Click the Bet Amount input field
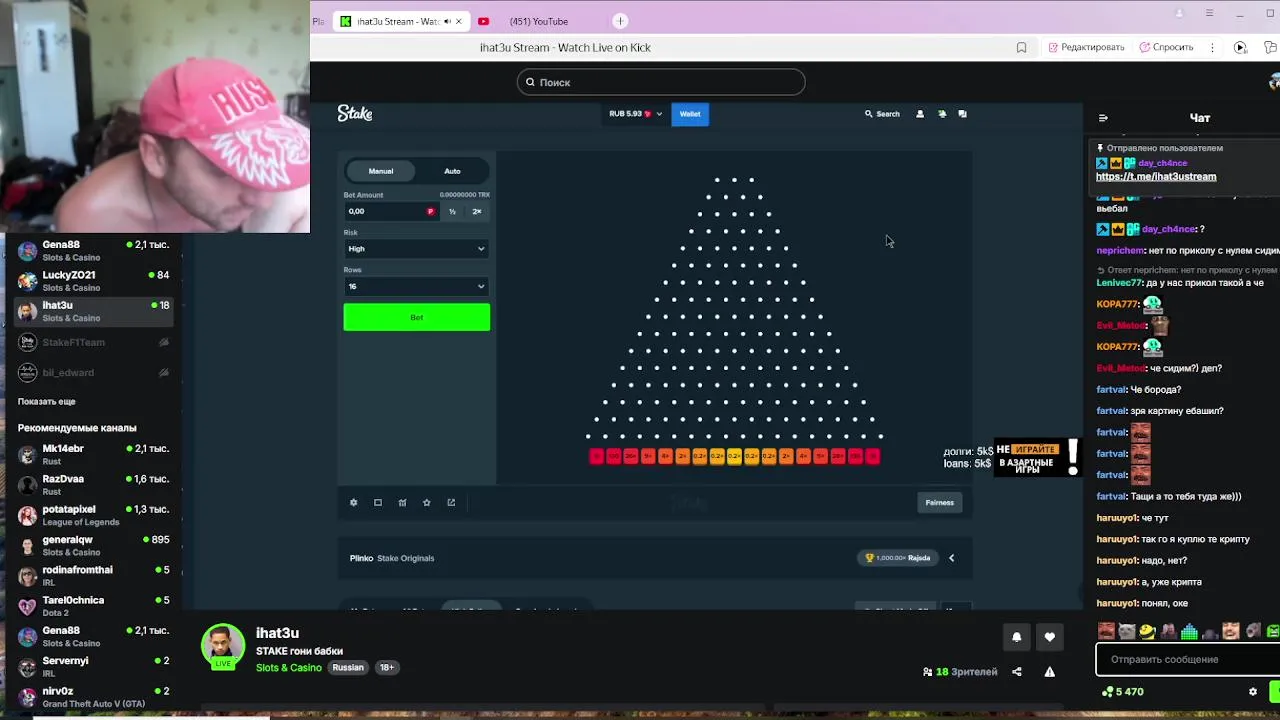Viewport: 1280px width, 720px height. 390,211
